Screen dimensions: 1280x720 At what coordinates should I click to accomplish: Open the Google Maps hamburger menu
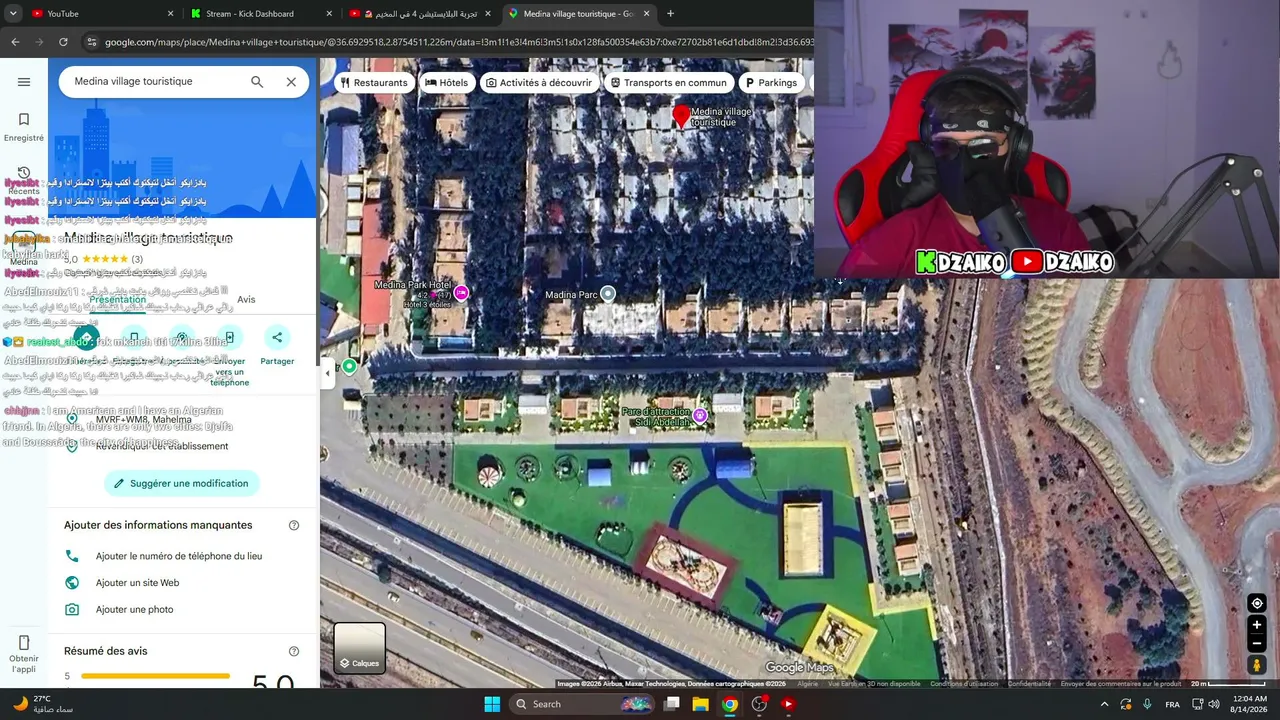(24, 82)
